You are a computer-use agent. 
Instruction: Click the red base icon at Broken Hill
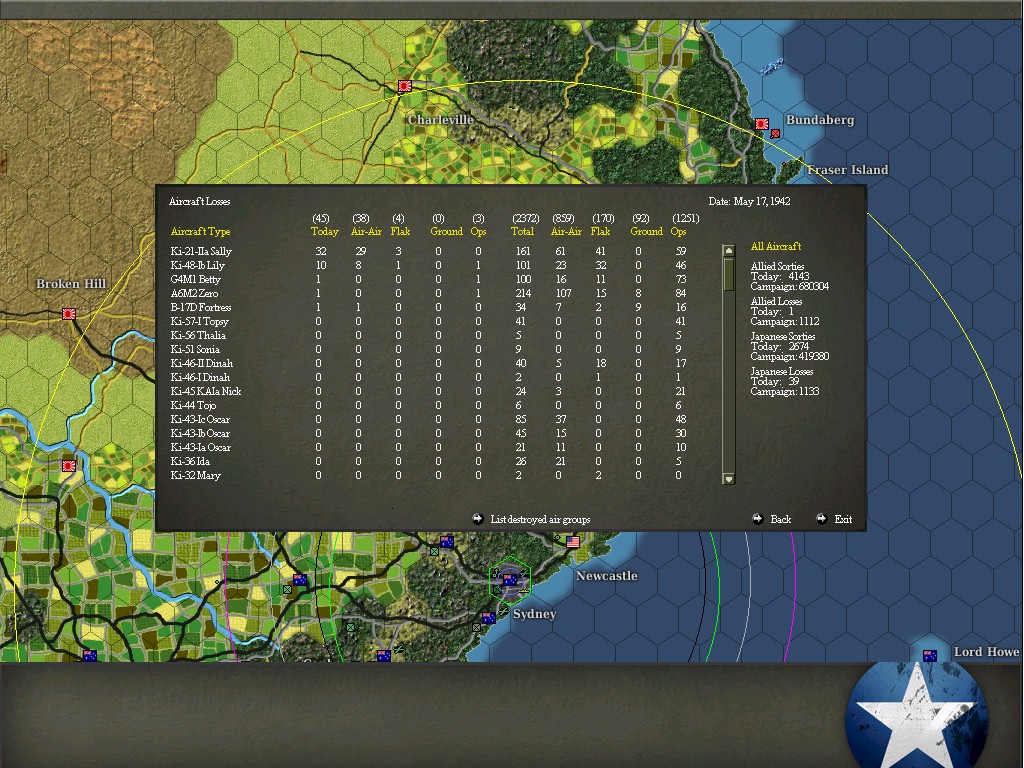click(67, 313)
